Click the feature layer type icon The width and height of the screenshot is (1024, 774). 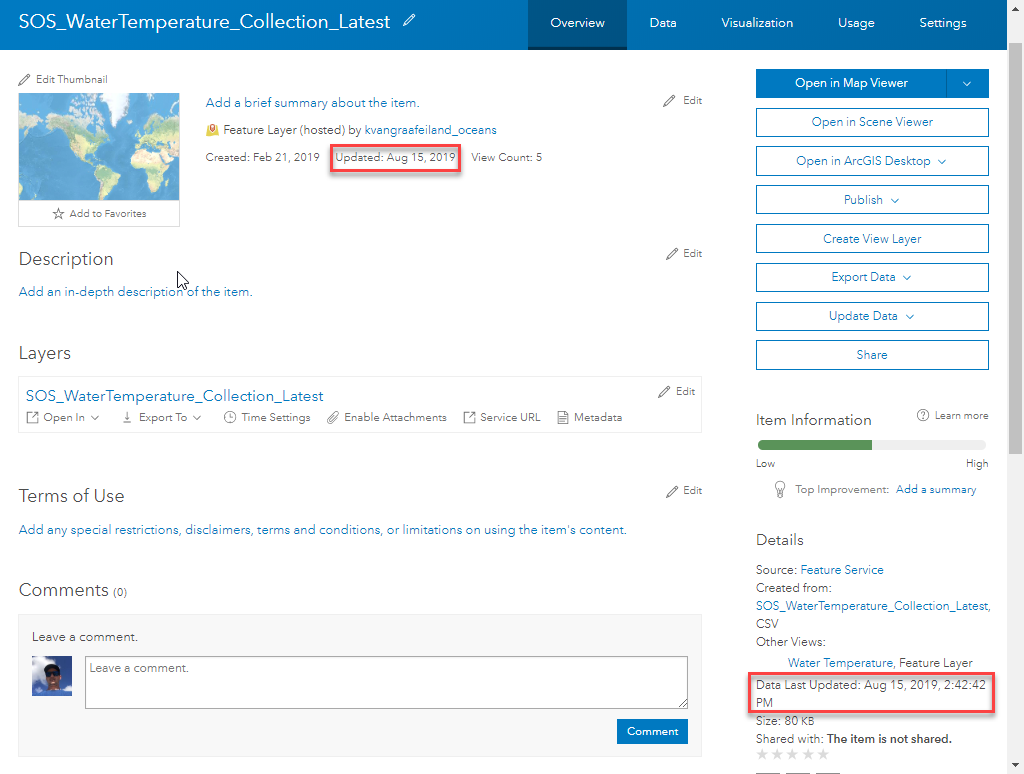click(x=212, y=130)
